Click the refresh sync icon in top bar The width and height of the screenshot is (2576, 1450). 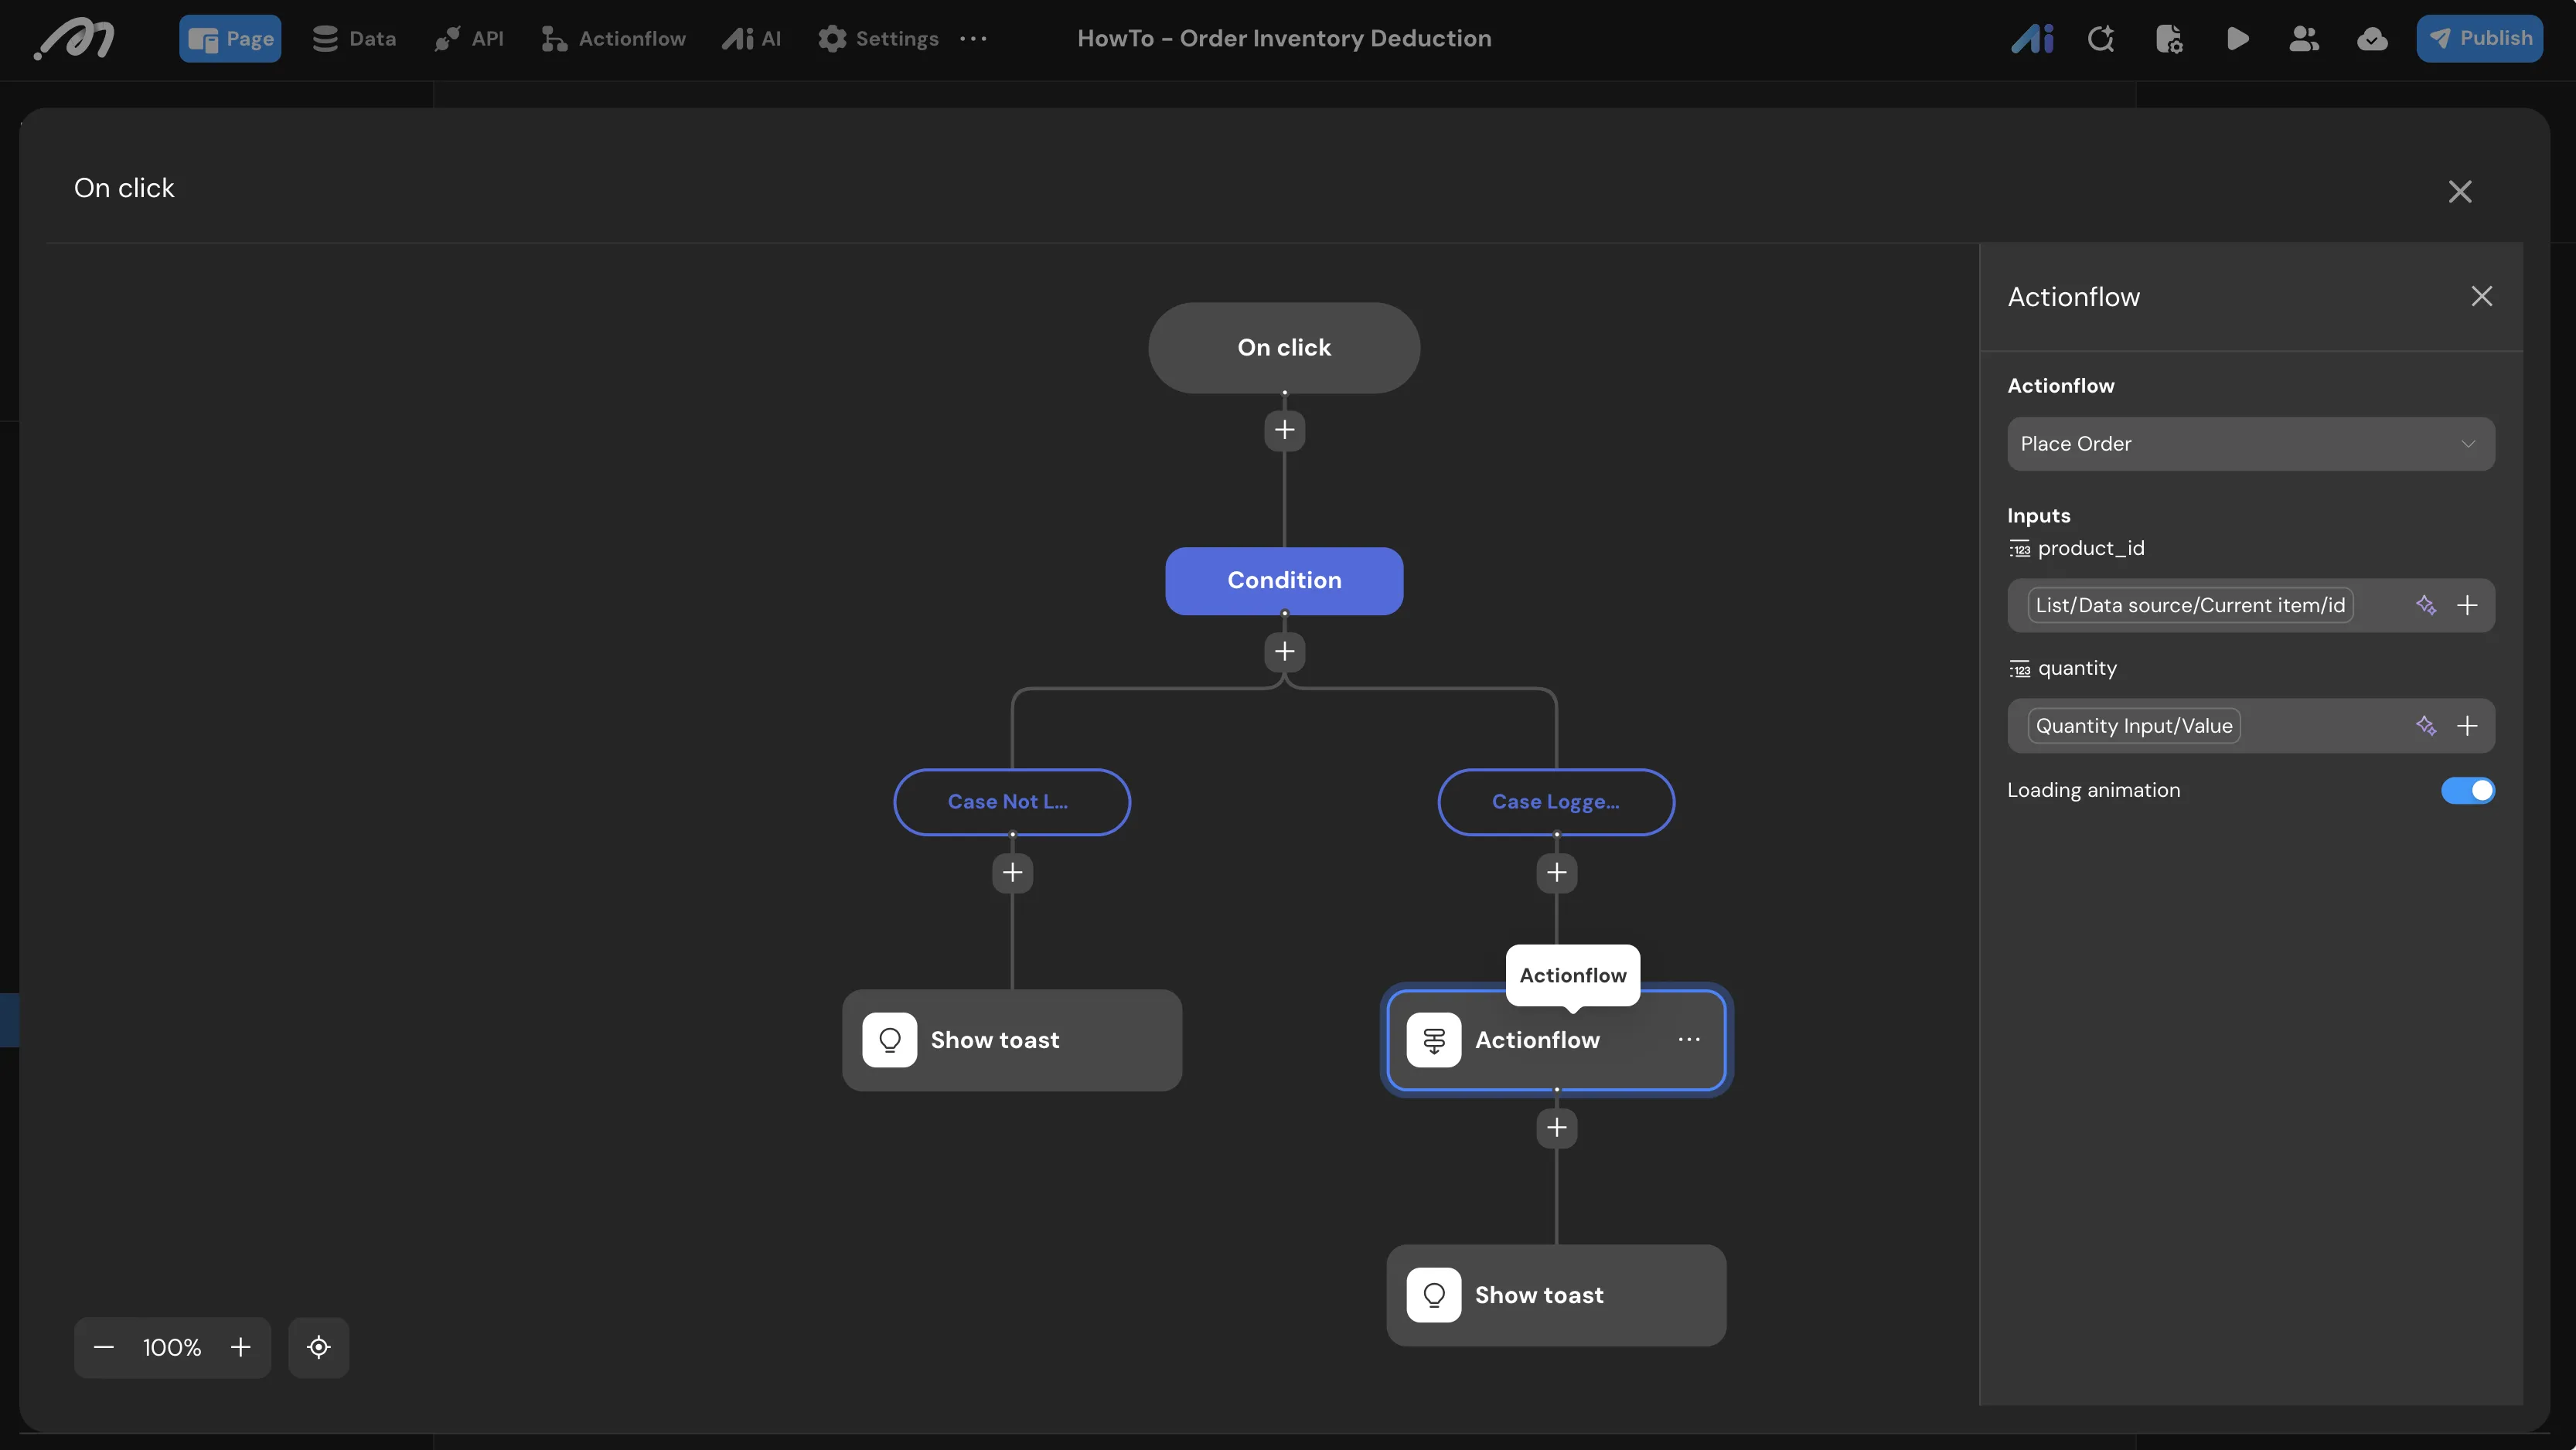[x=2101, y=39]
